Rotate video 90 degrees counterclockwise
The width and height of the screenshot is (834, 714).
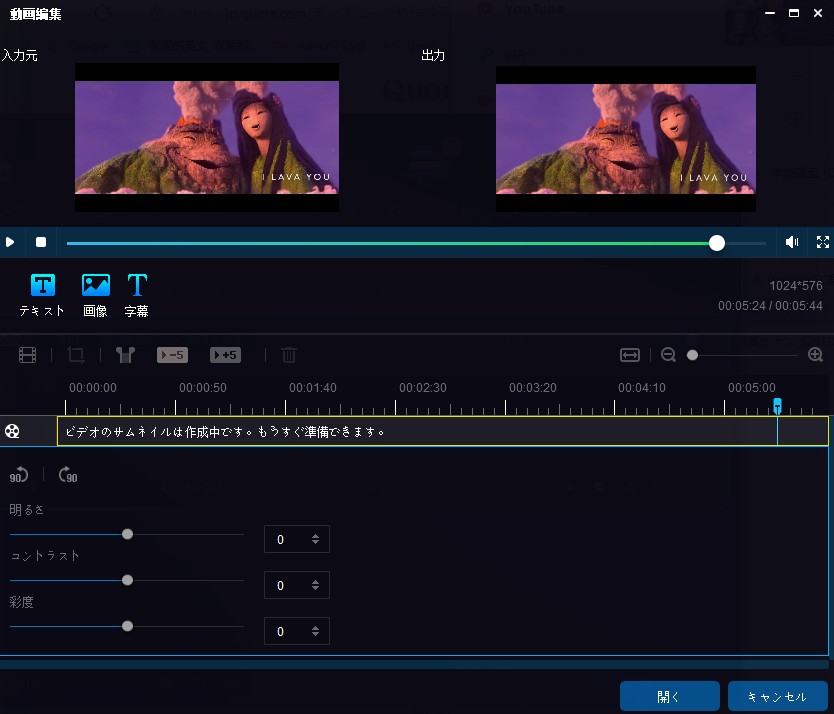click(19, 474)
